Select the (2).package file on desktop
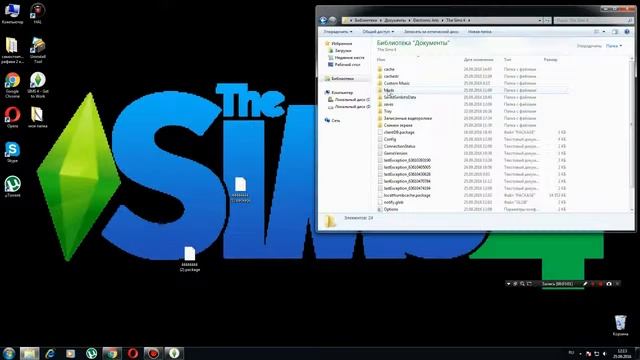 190,259
